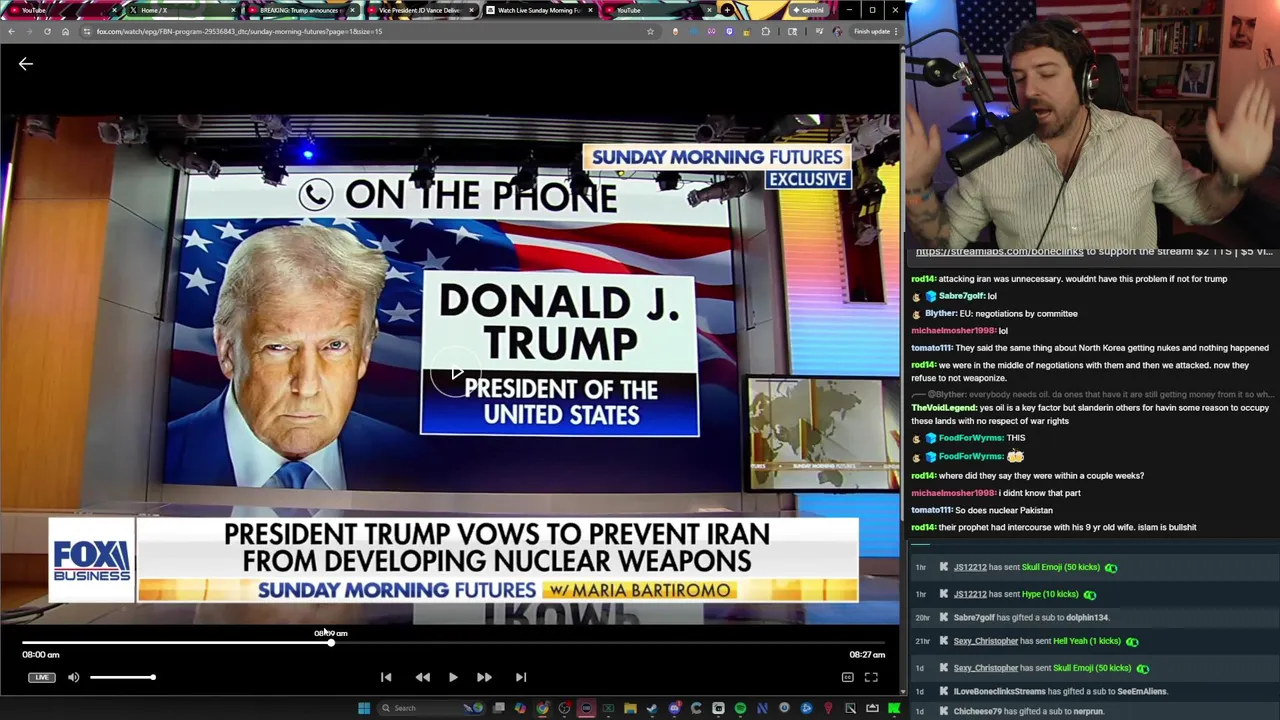Play the Fox Business video from the control bar
1280x720 pixels.
(453, 677)
